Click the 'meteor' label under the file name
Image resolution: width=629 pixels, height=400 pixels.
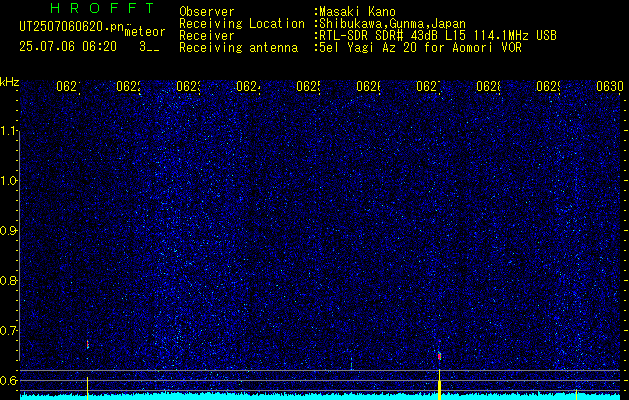click(x=145, y=32)
